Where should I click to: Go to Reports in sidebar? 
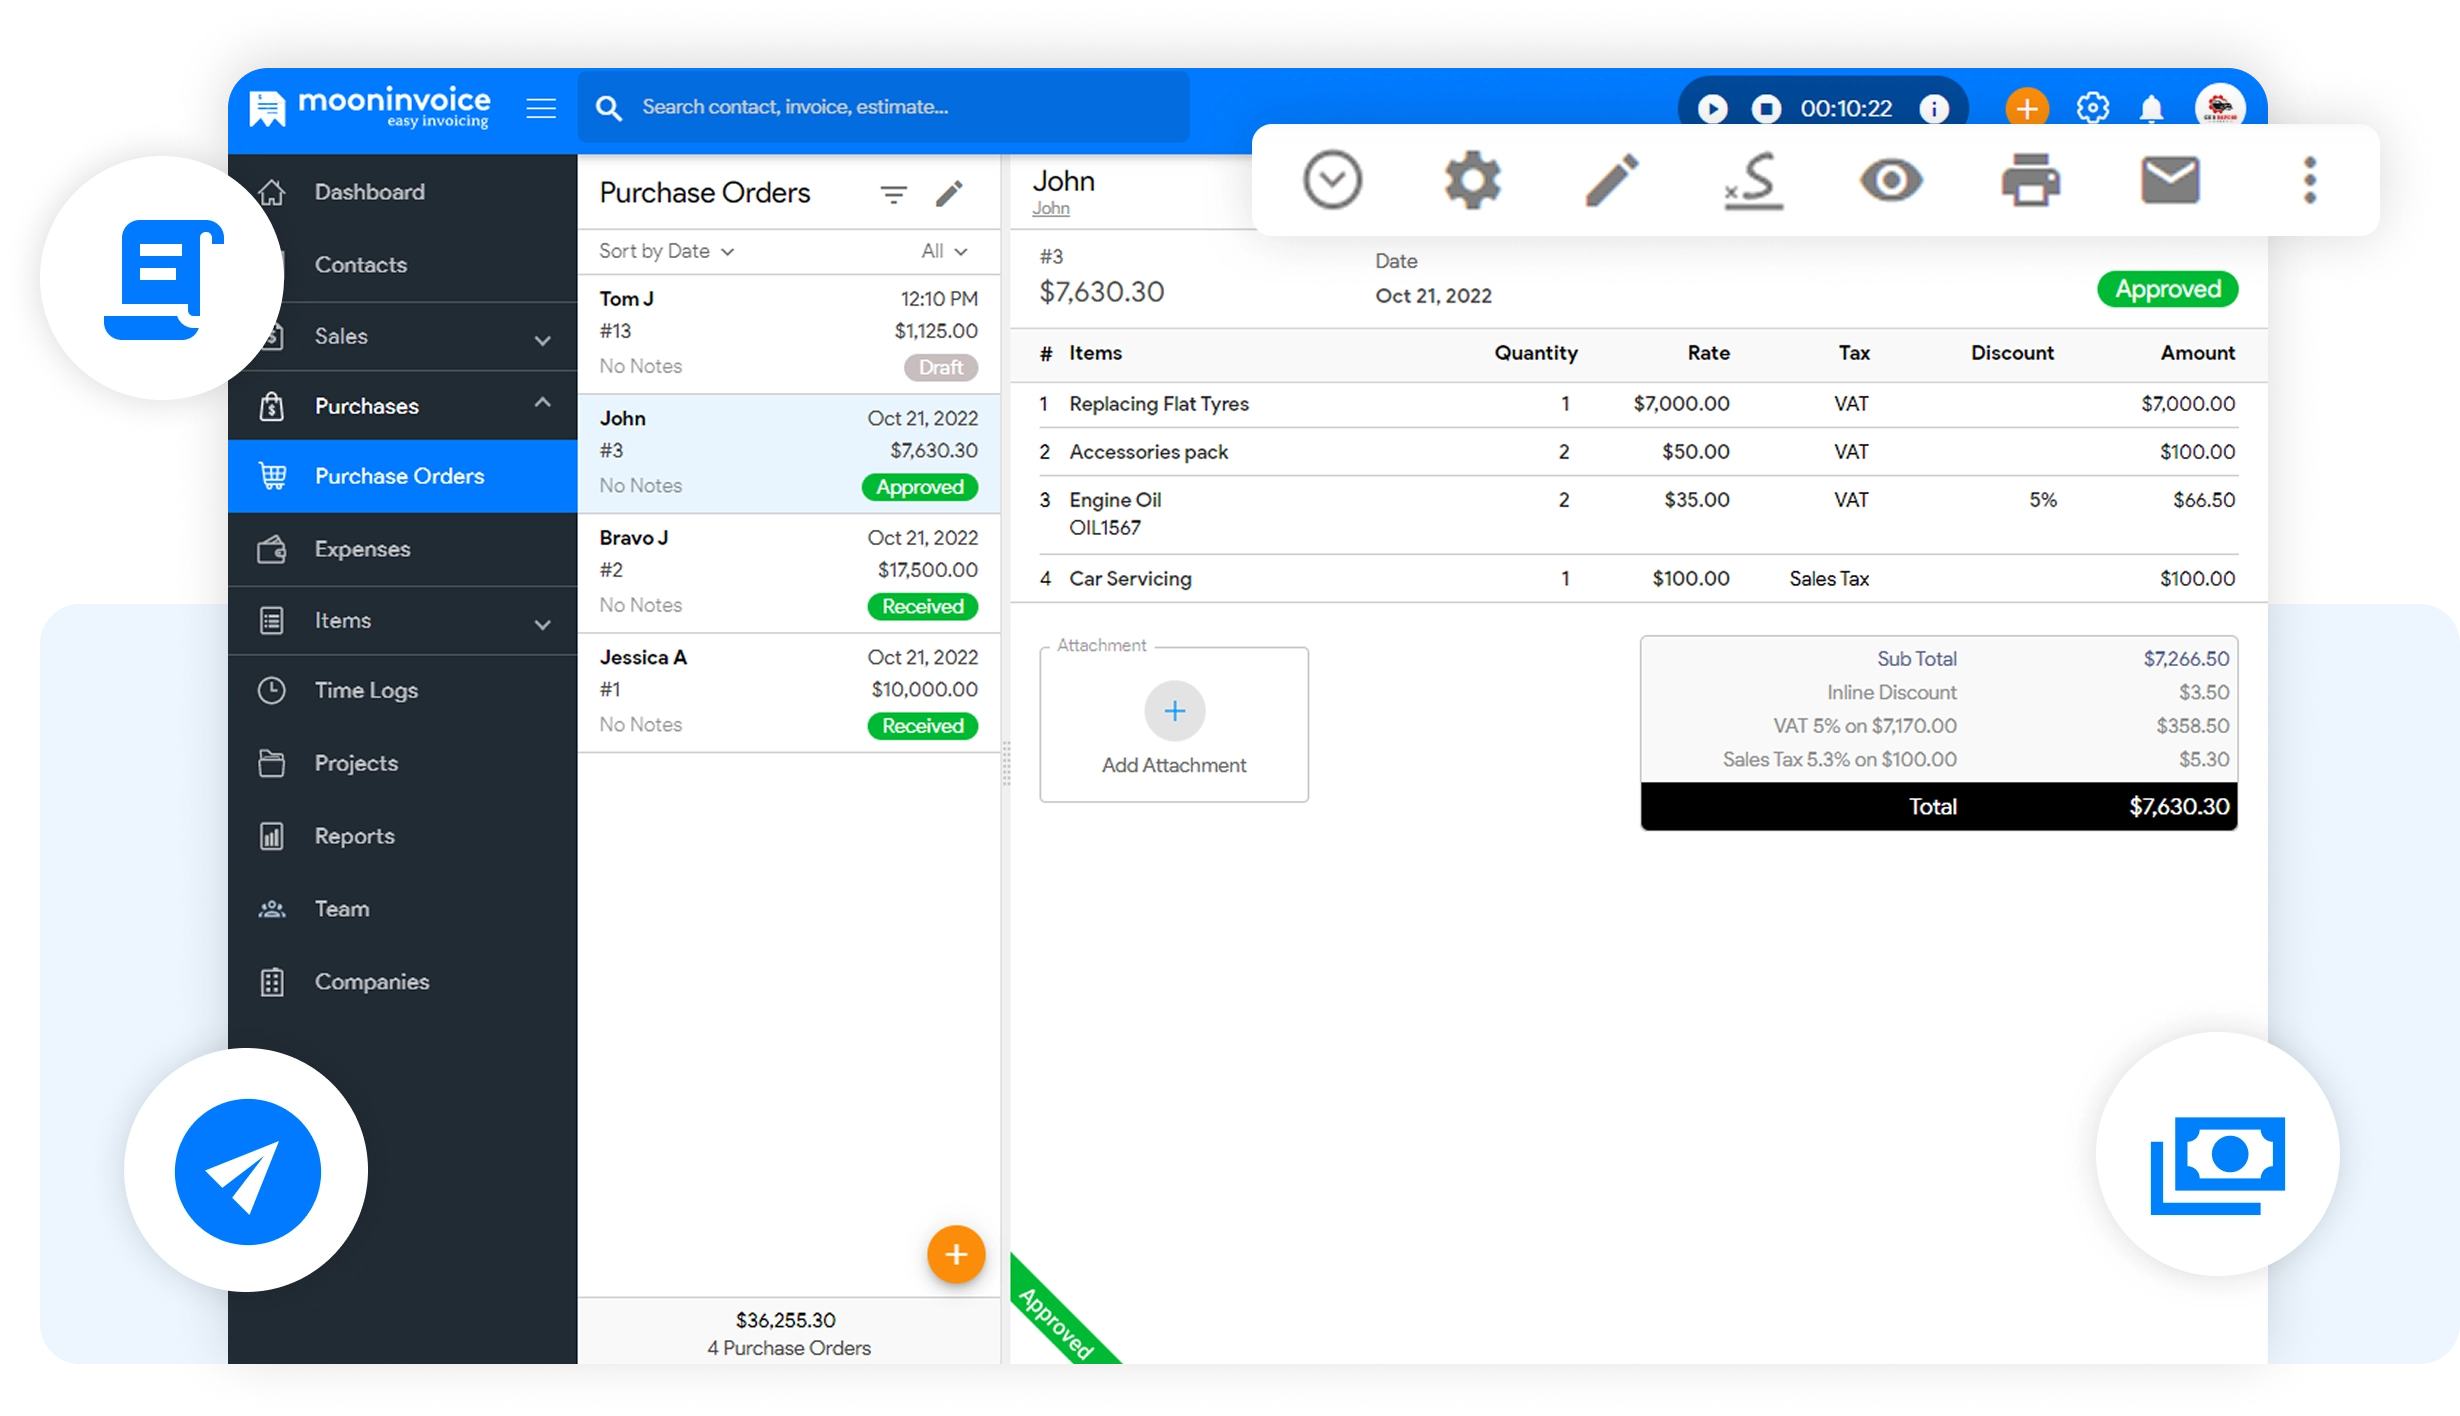(354, 836)
